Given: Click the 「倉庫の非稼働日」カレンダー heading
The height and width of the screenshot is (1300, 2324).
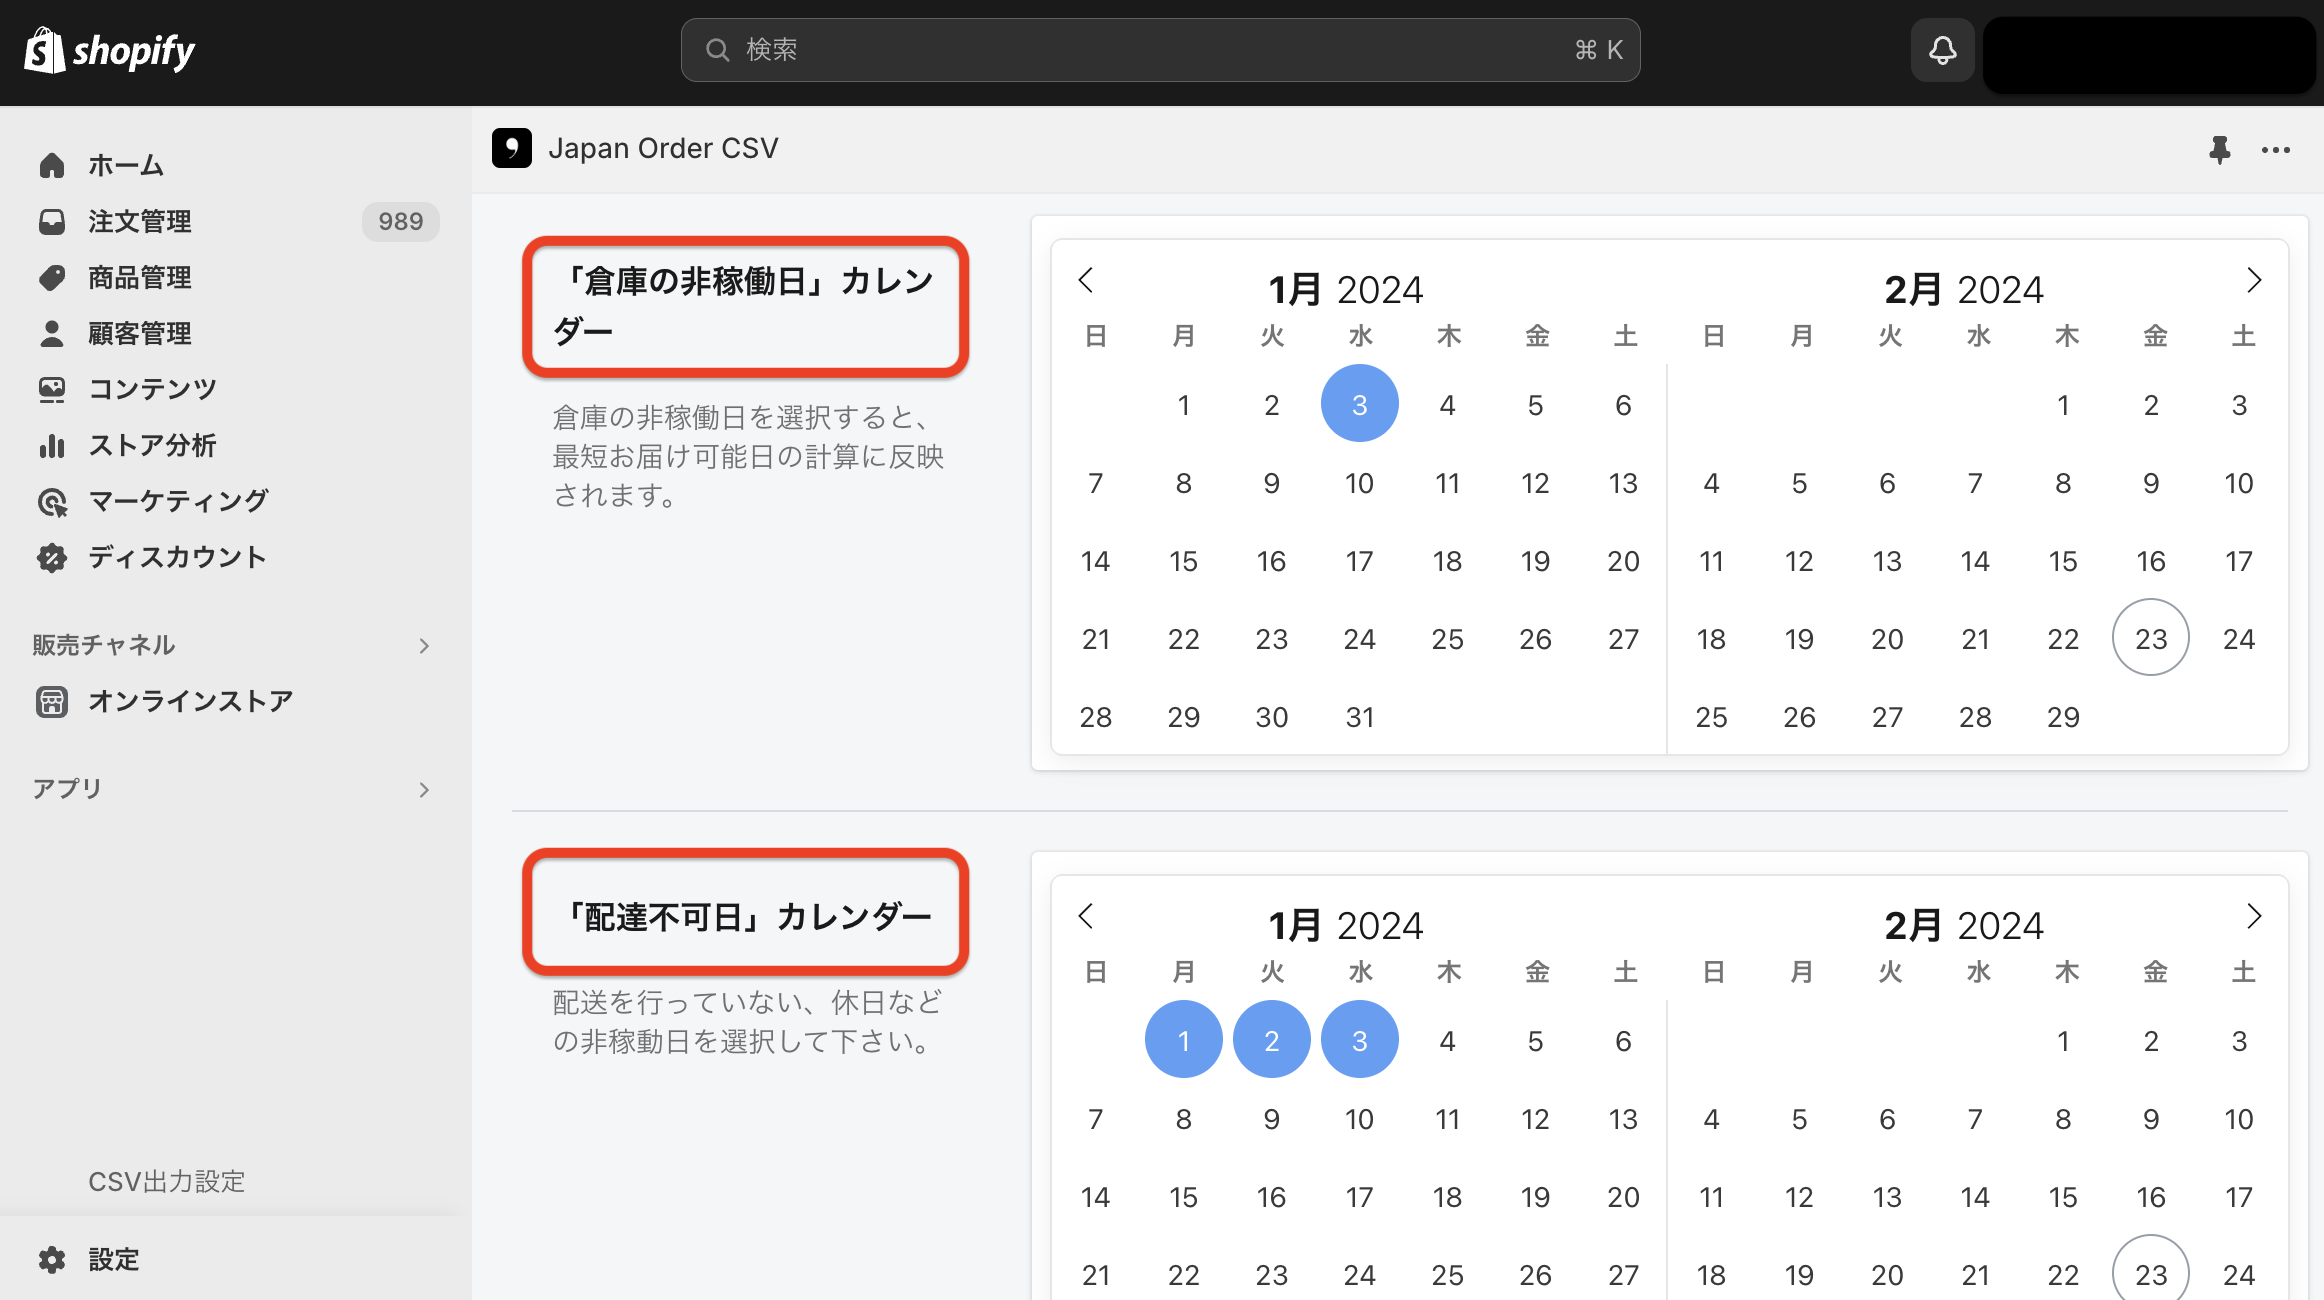Looking at the screenshot, I should coord(744,306).
